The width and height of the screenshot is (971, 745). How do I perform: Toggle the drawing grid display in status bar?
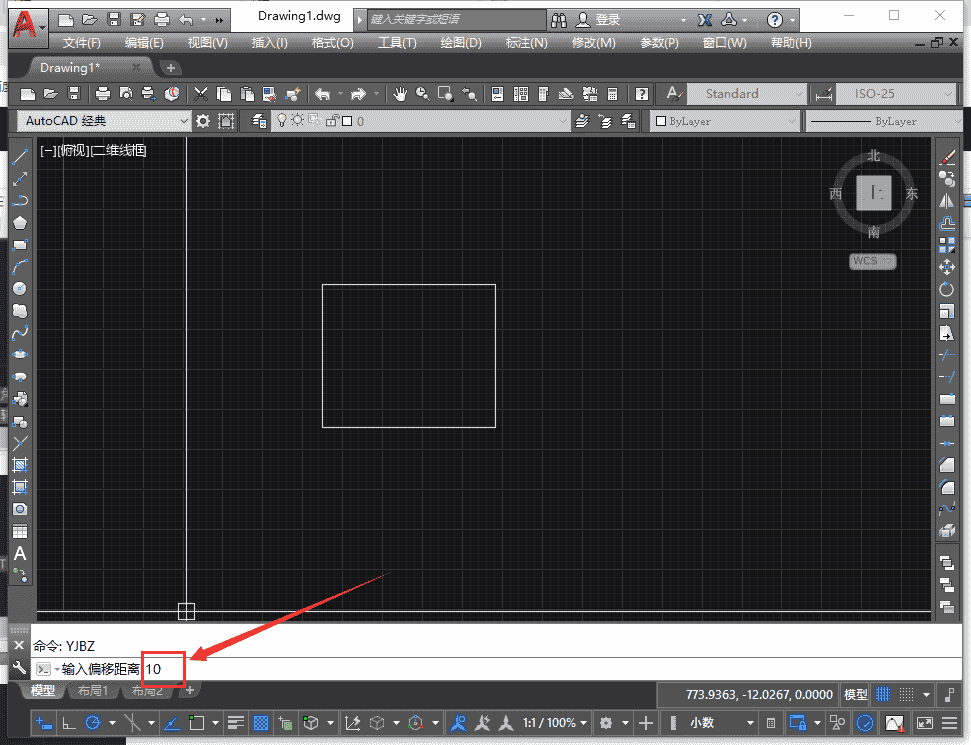(883, 695)
